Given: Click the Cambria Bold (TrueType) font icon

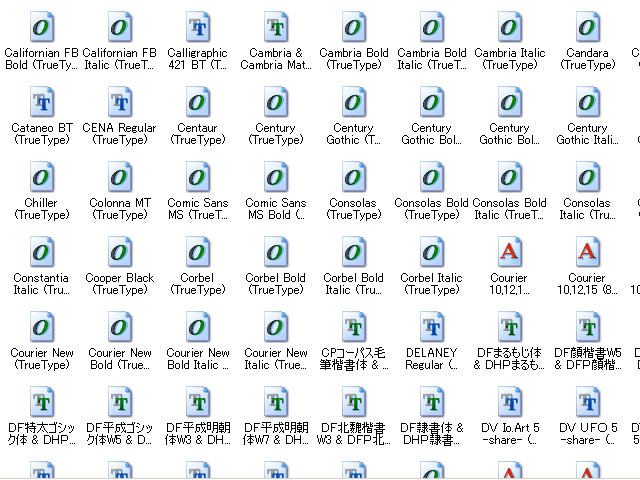Looking at the screenshot, I should click(353, 27).
